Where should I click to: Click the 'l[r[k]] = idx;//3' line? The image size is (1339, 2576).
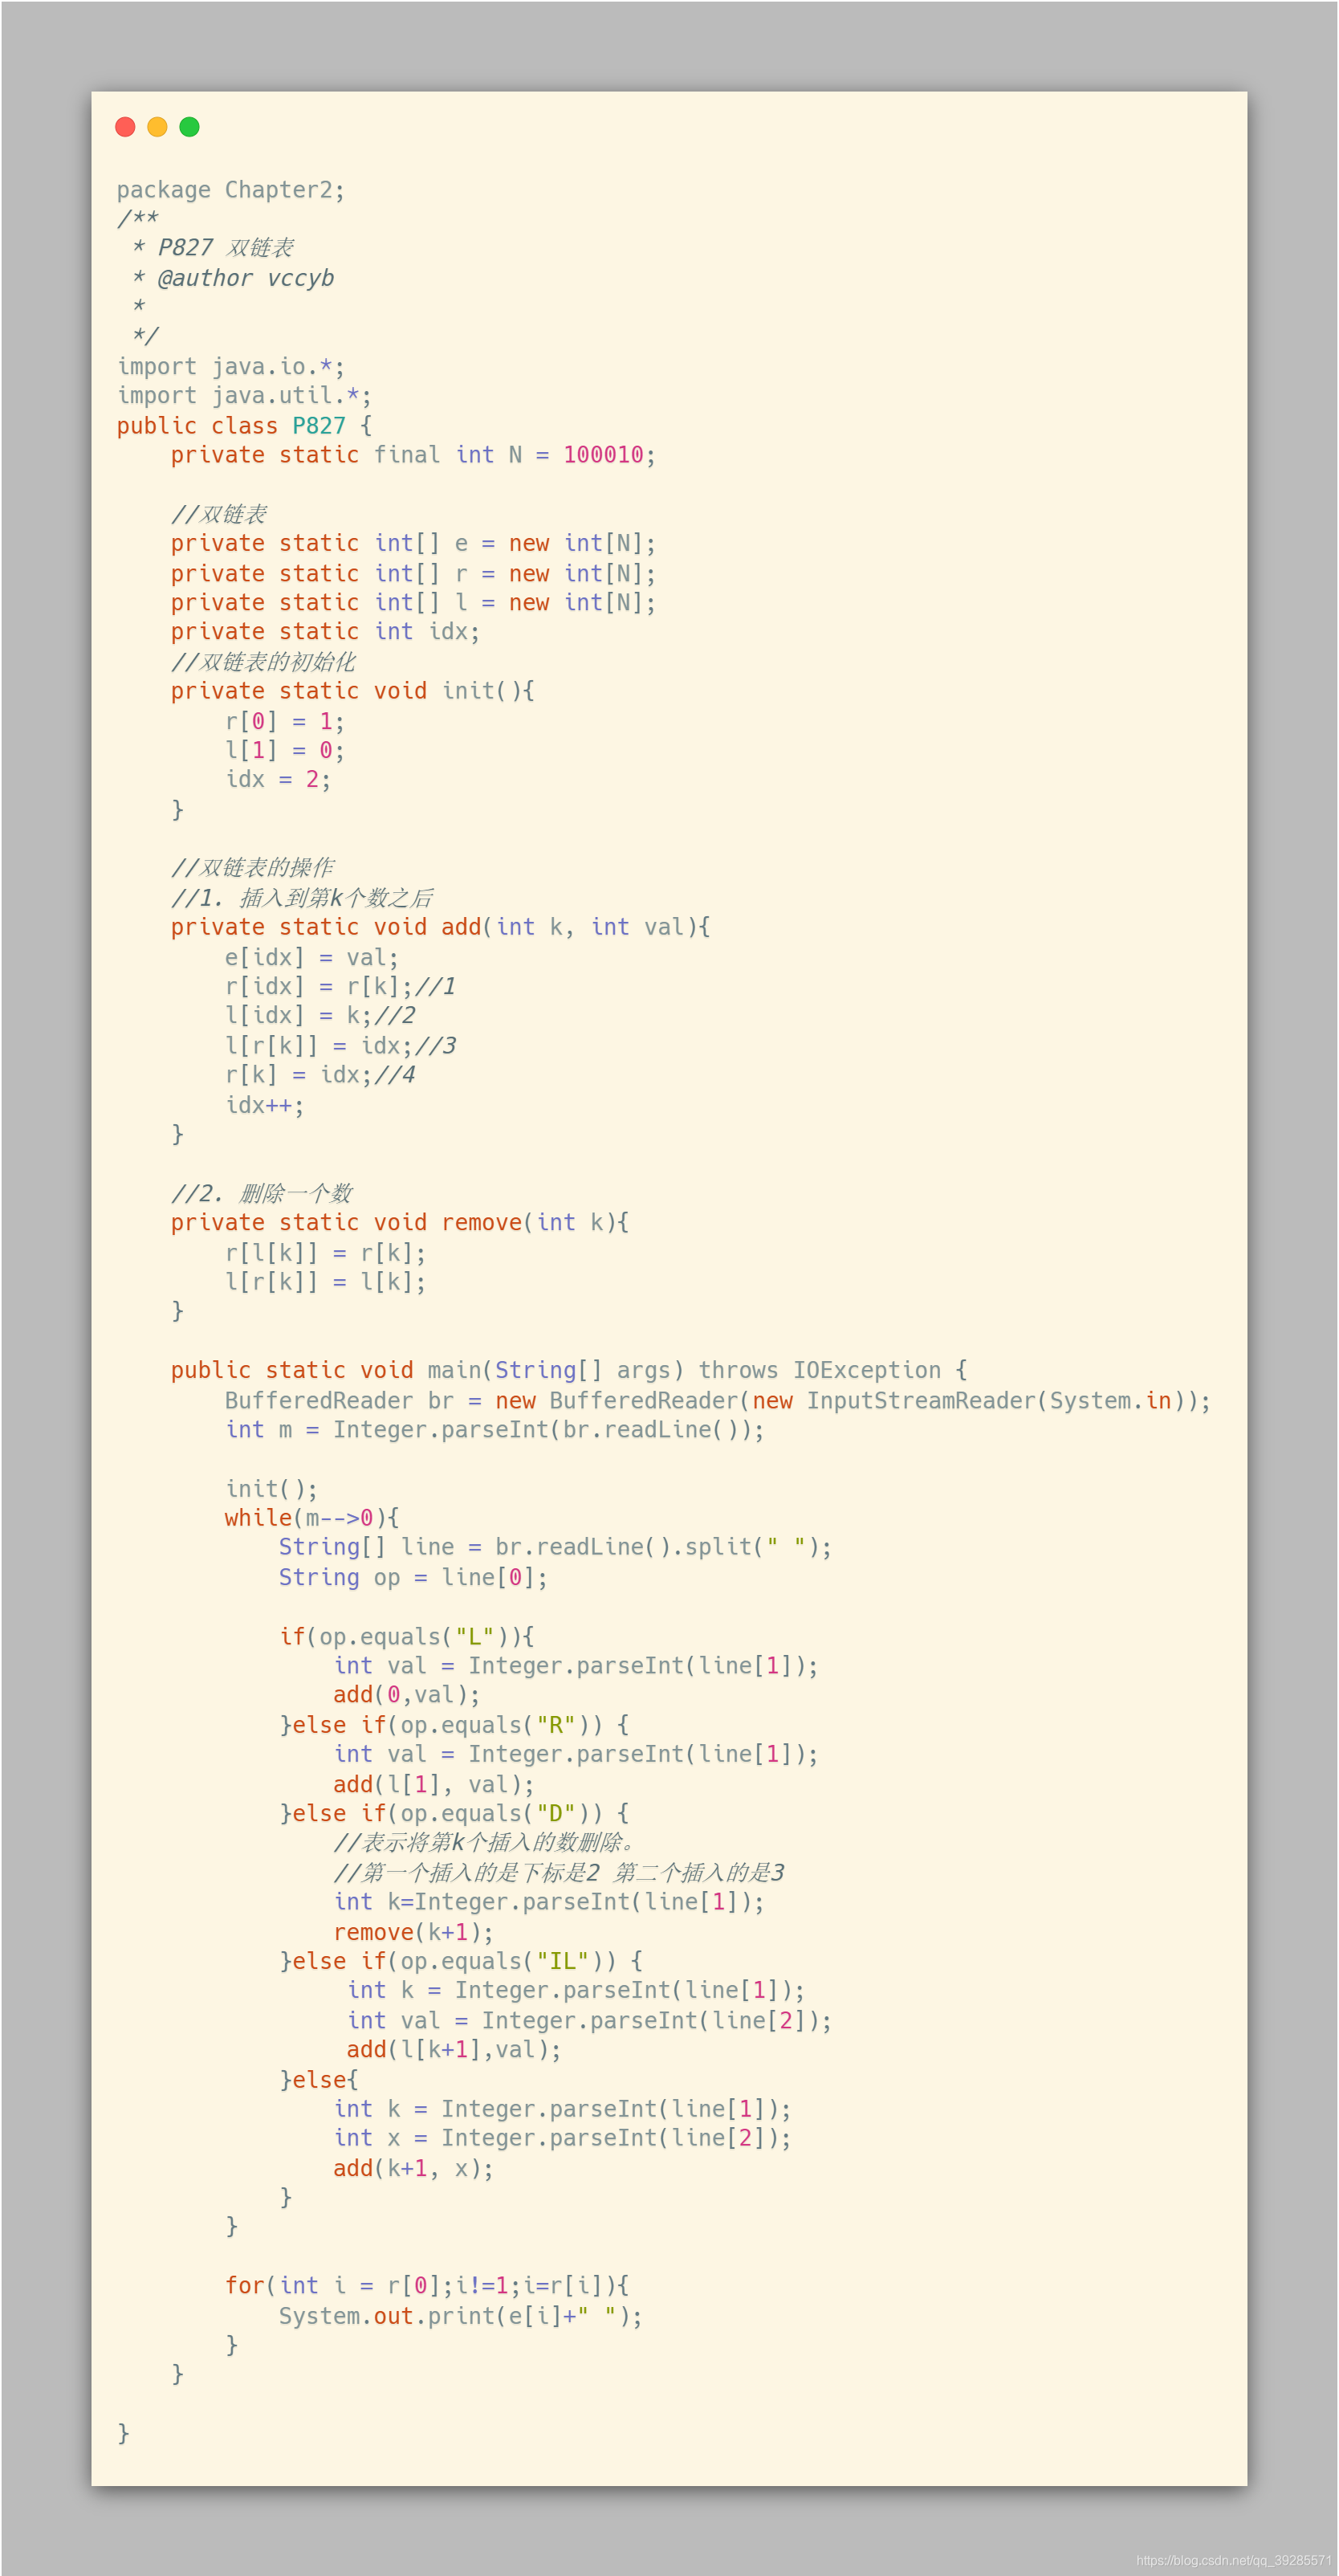(340, 1045)
